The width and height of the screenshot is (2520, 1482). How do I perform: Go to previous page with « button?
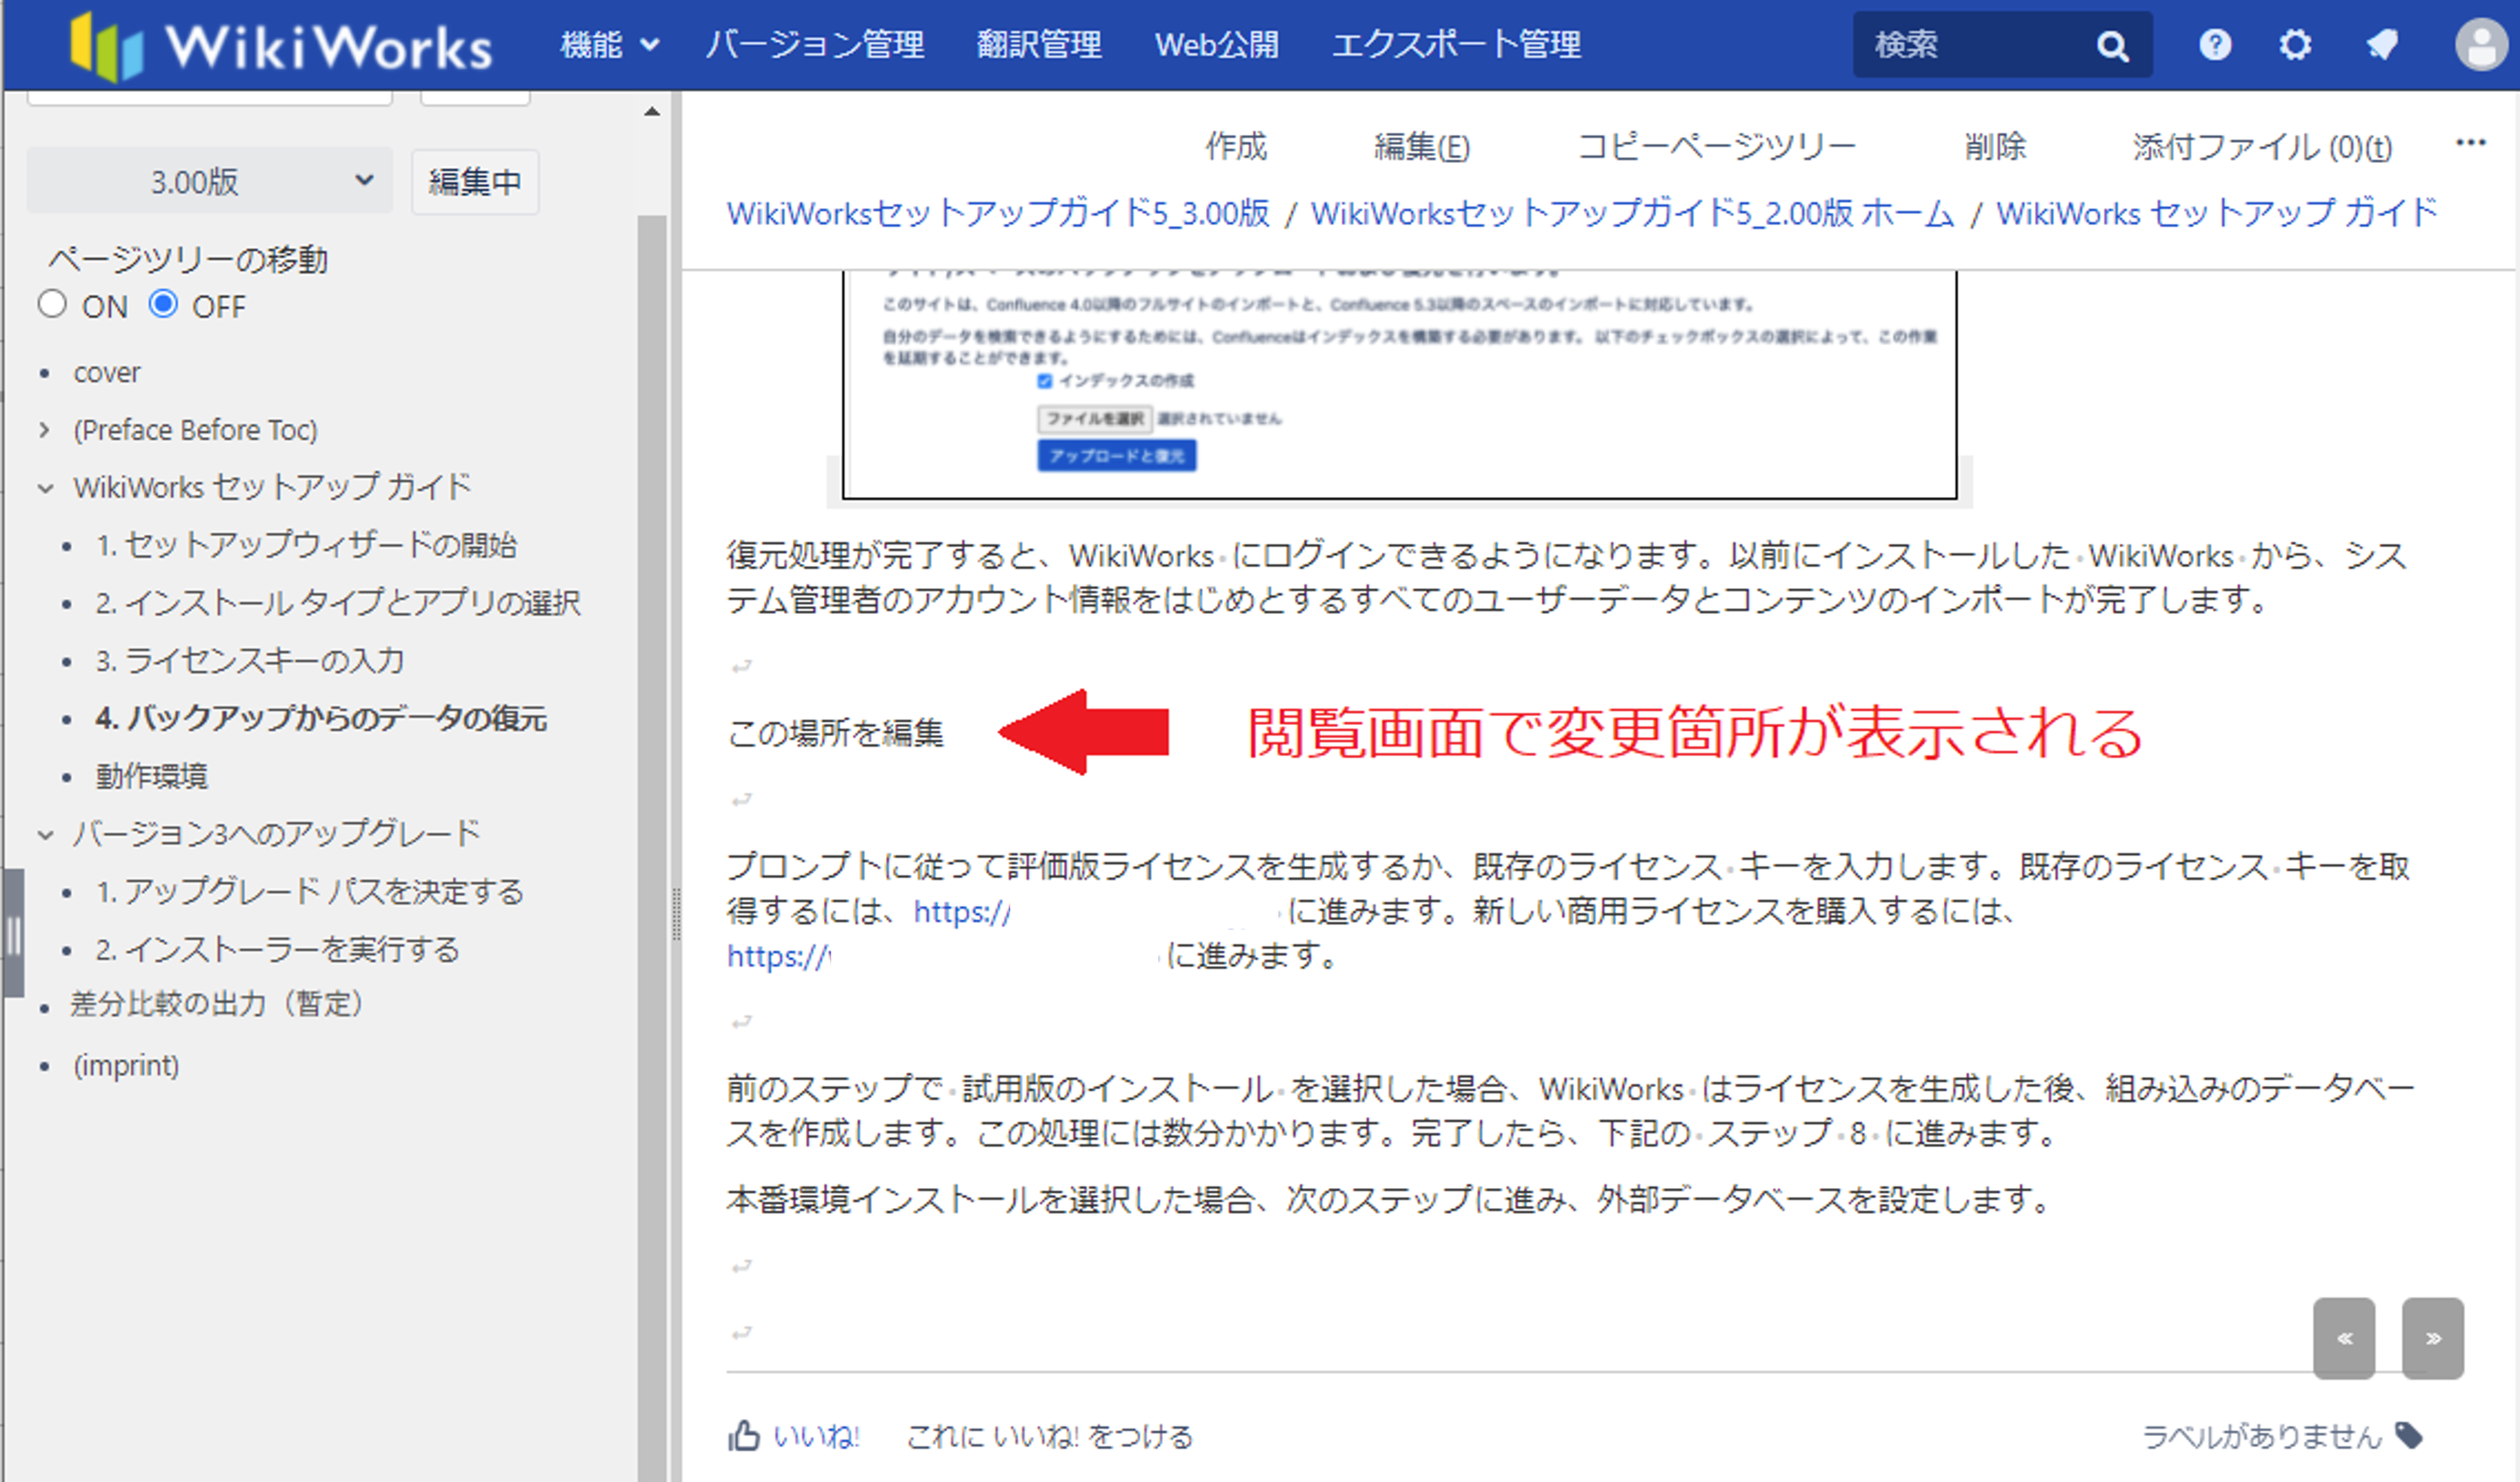pos(2343,1338)
